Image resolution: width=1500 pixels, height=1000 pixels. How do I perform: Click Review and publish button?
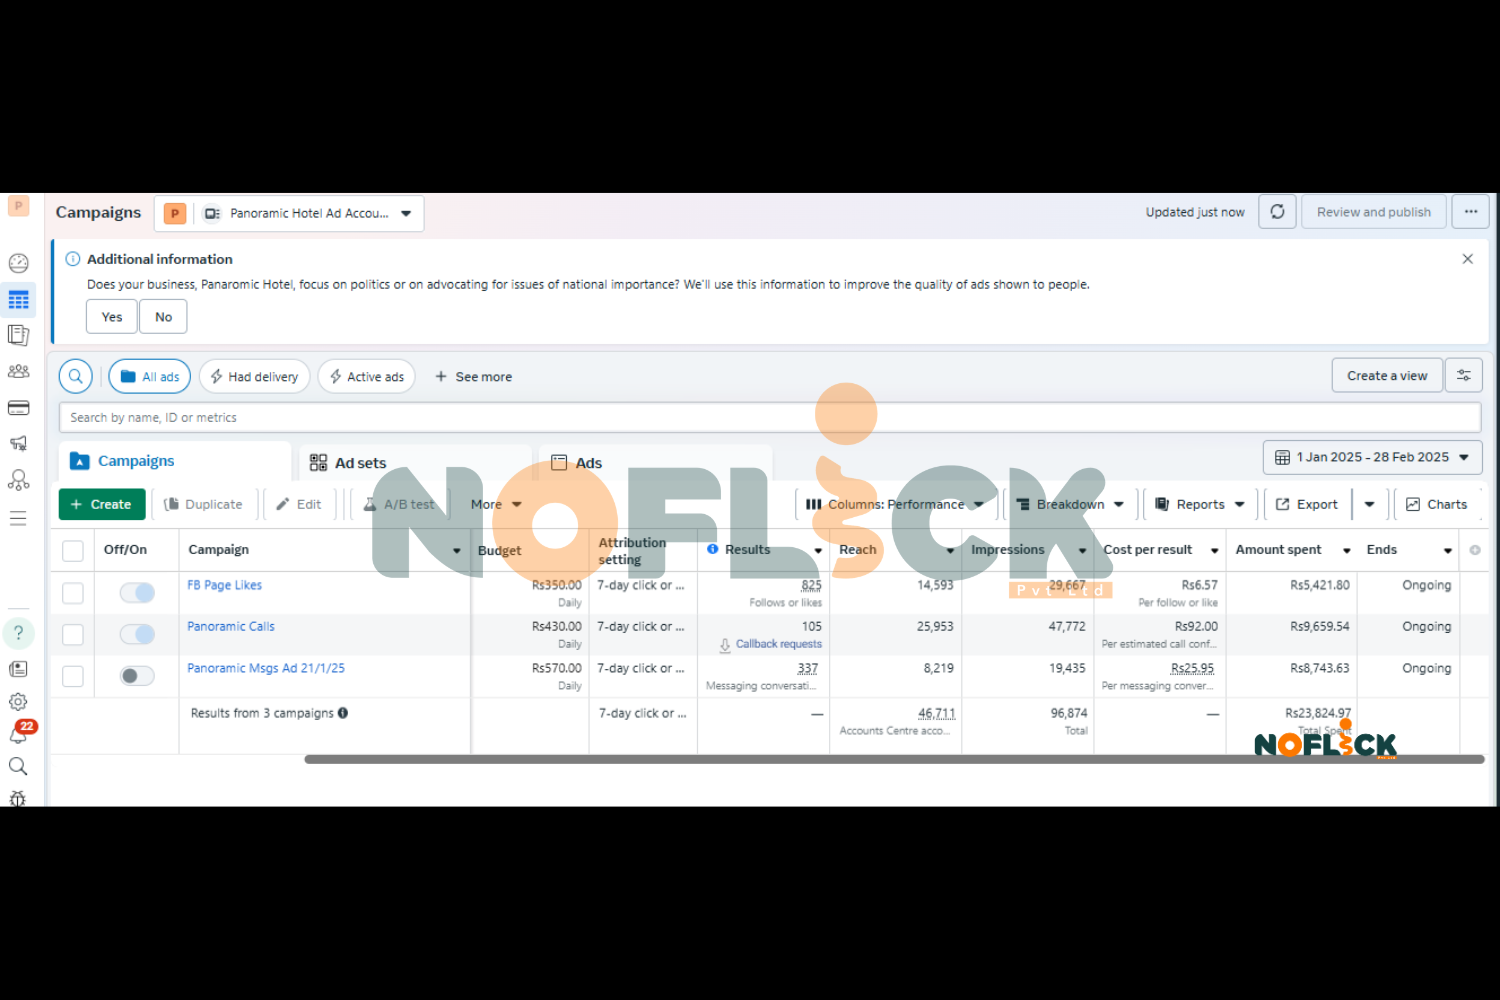click(1374, 212)
